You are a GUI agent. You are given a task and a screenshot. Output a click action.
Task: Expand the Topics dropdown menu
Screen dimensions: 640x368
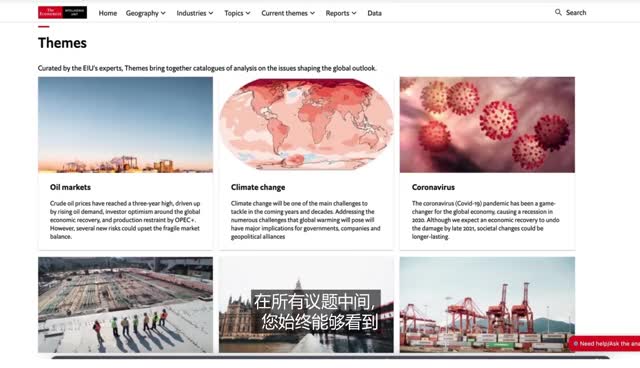237,13
